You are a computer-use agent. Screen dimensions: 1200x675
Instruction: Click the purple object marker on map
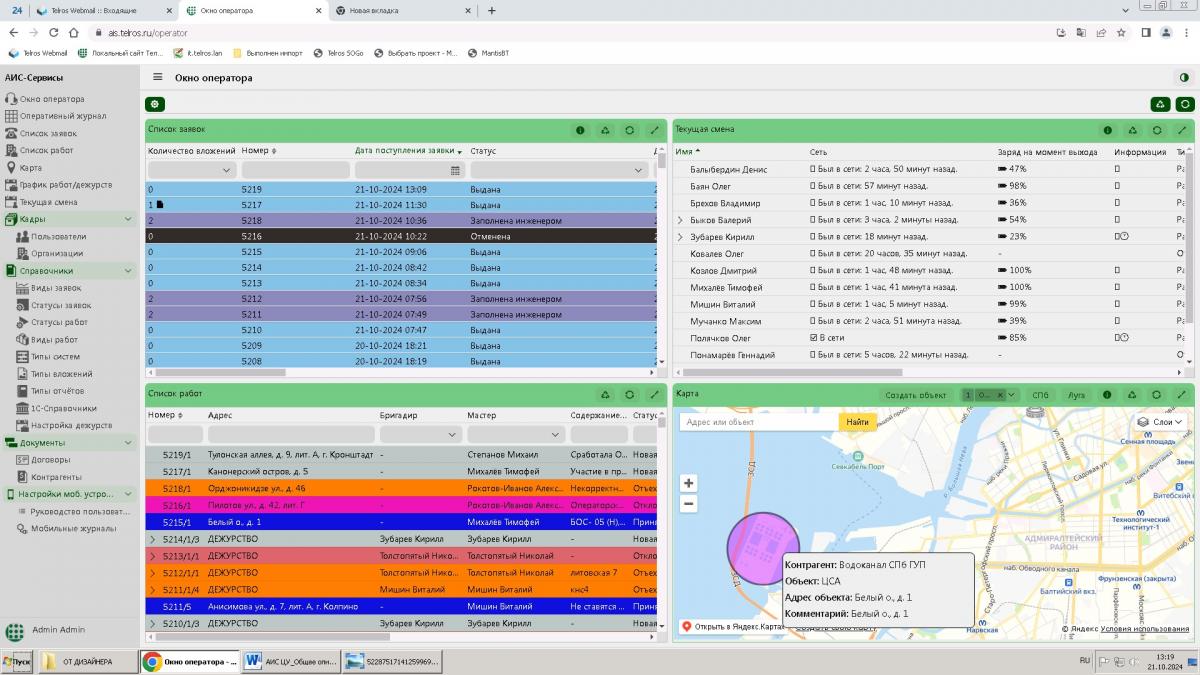762,548
